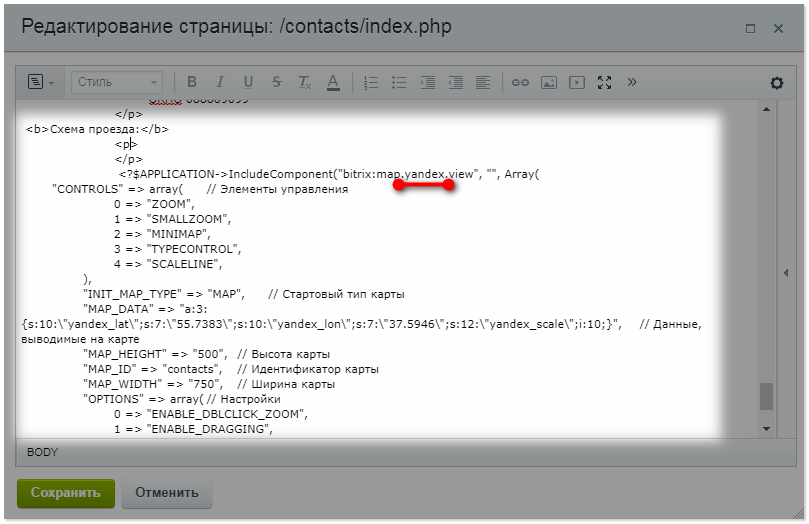Image resolution: width=809 pixels, height=524 pixels.
Task: Click the "MAP_WIDTH" line
Action: [209, 384]
